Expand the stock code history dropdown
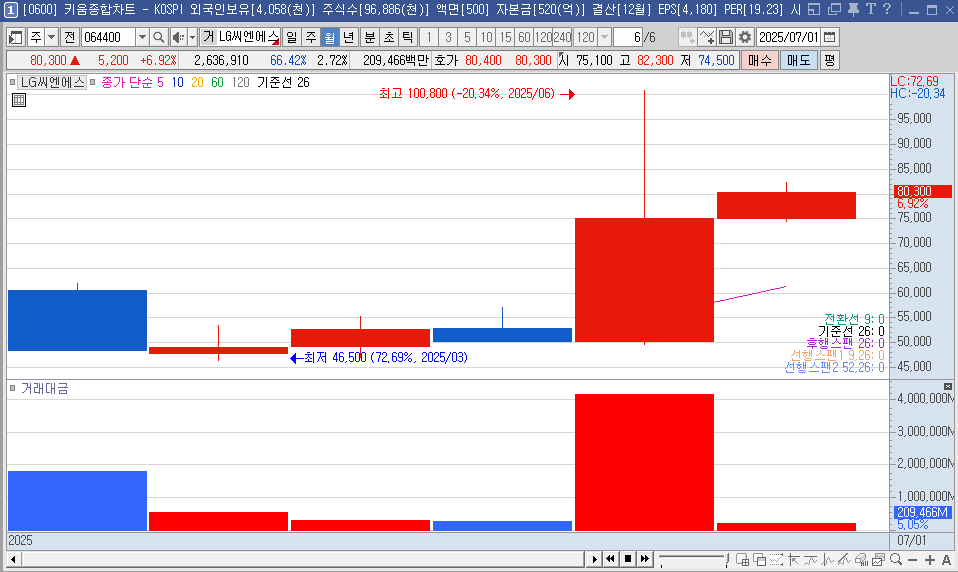 (142, 37)
